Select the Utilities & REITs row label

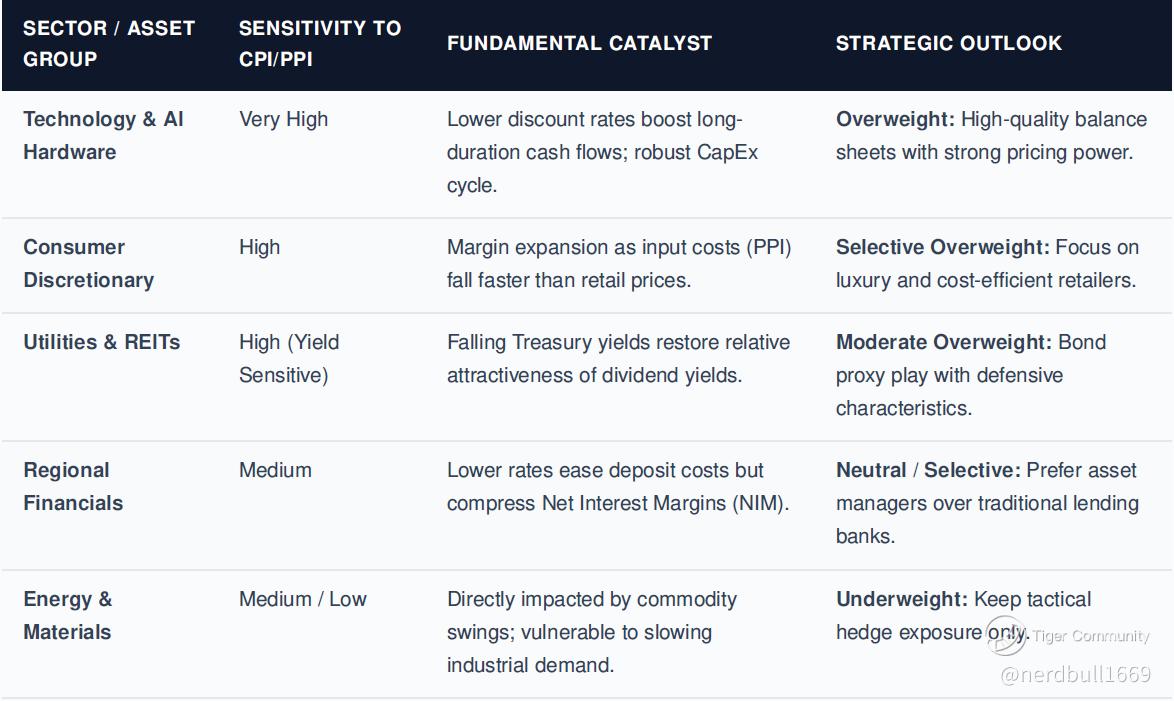pos(102,342)
